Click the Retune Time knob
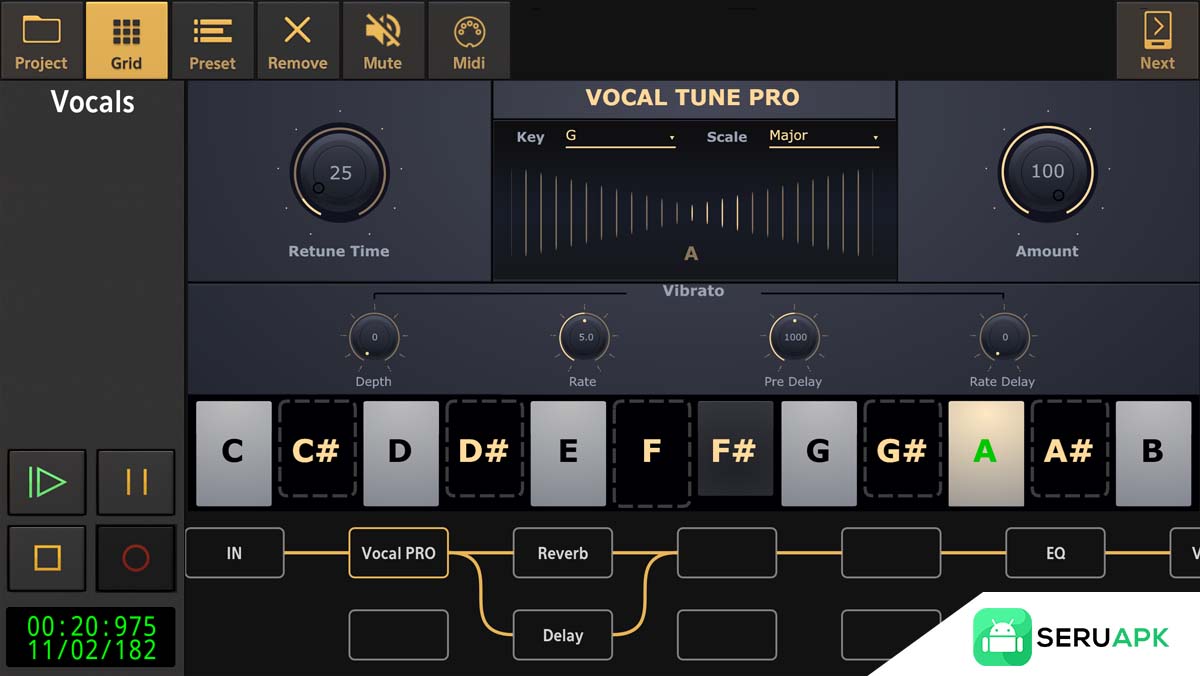The image size is (1200, 676). click(x=340, y=172)
